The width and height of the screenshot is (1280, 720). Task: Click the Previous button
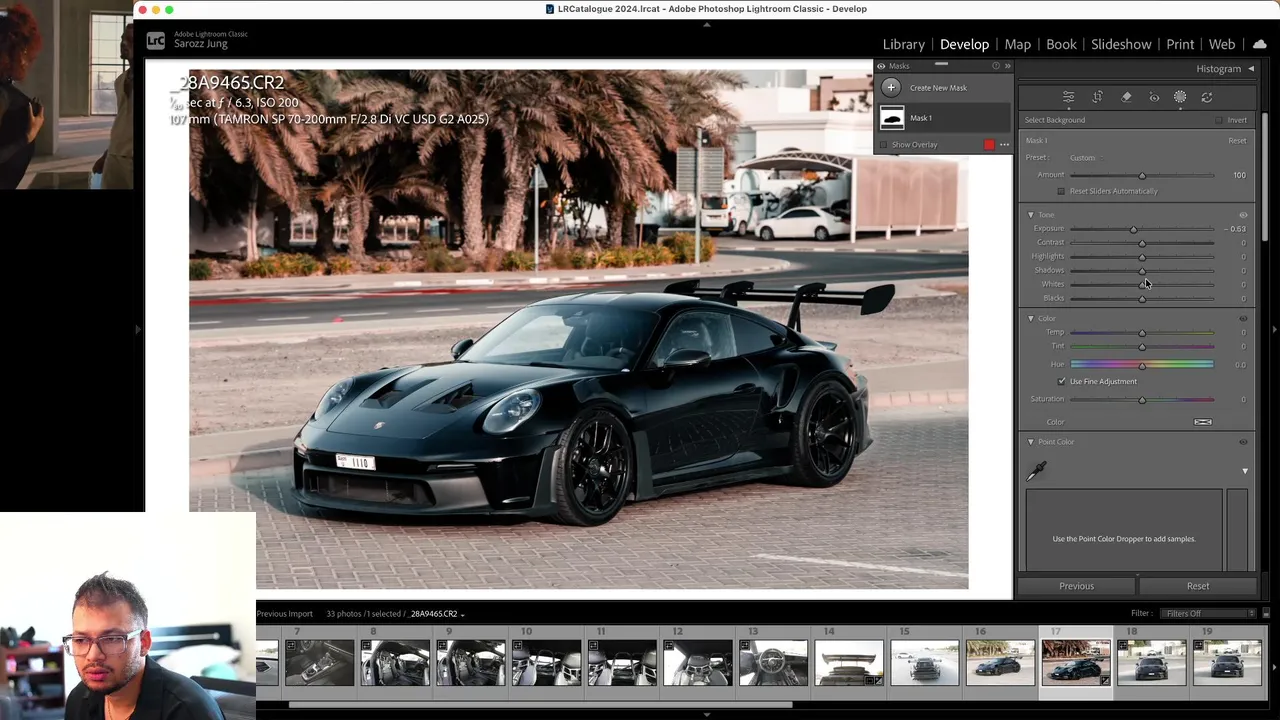pos(1077,586)
